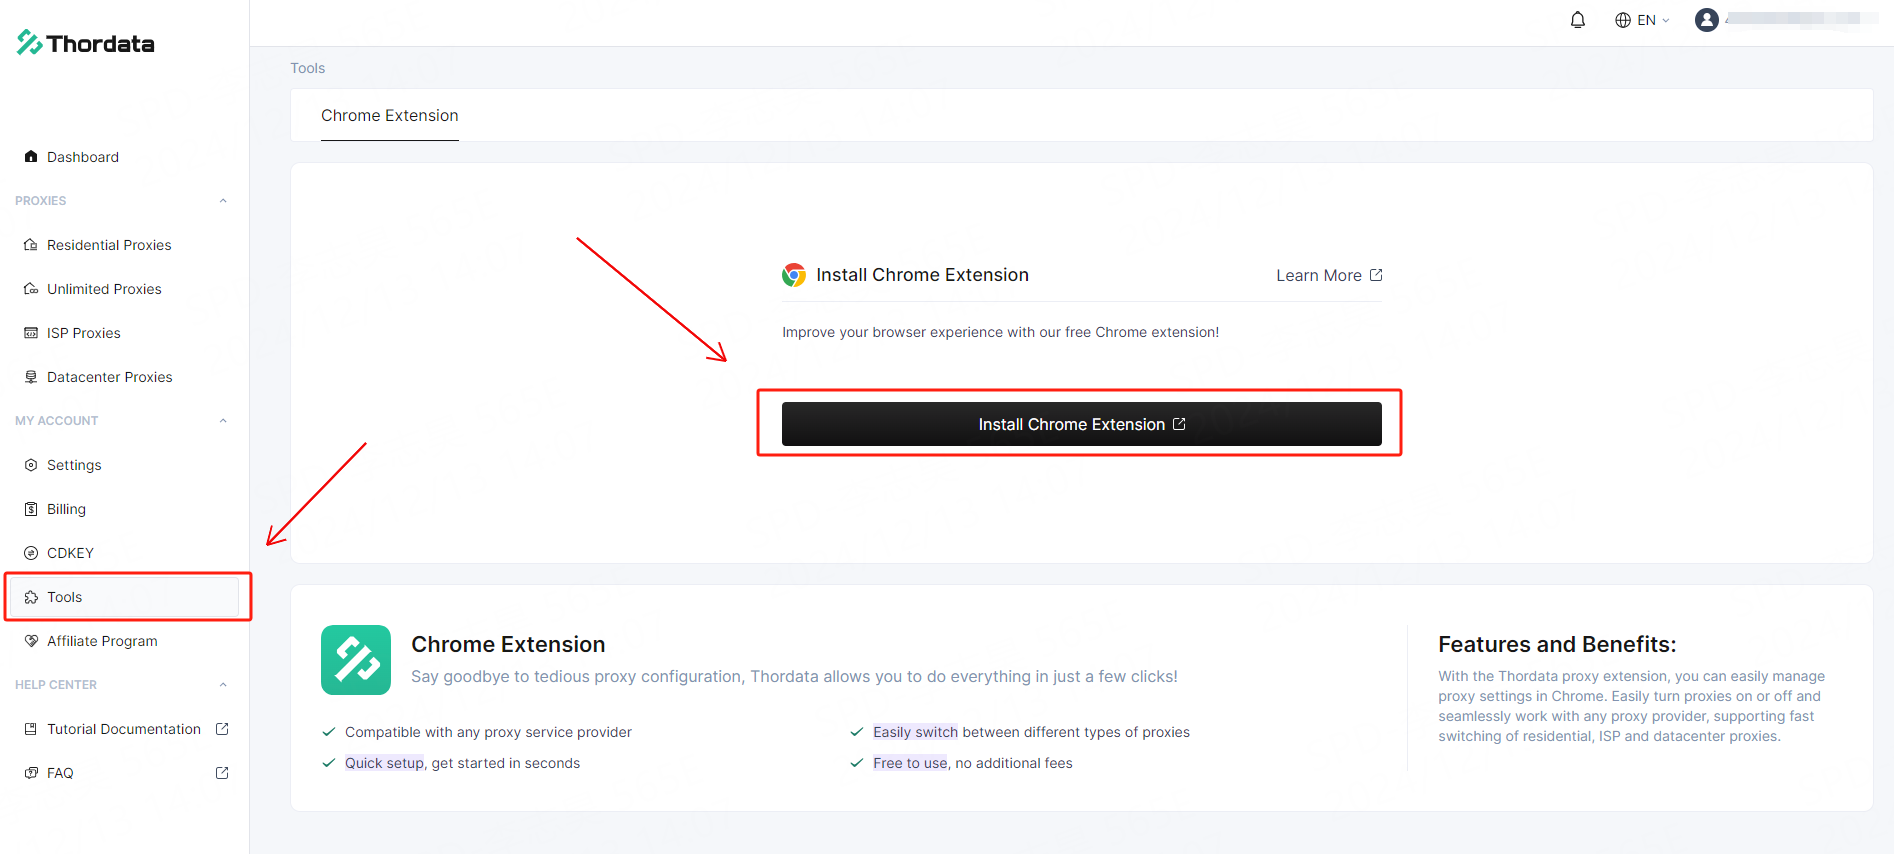The image size is (1894, 854).
Task: Switch to the Chrome Extension tab
Action: coord(390,116)
